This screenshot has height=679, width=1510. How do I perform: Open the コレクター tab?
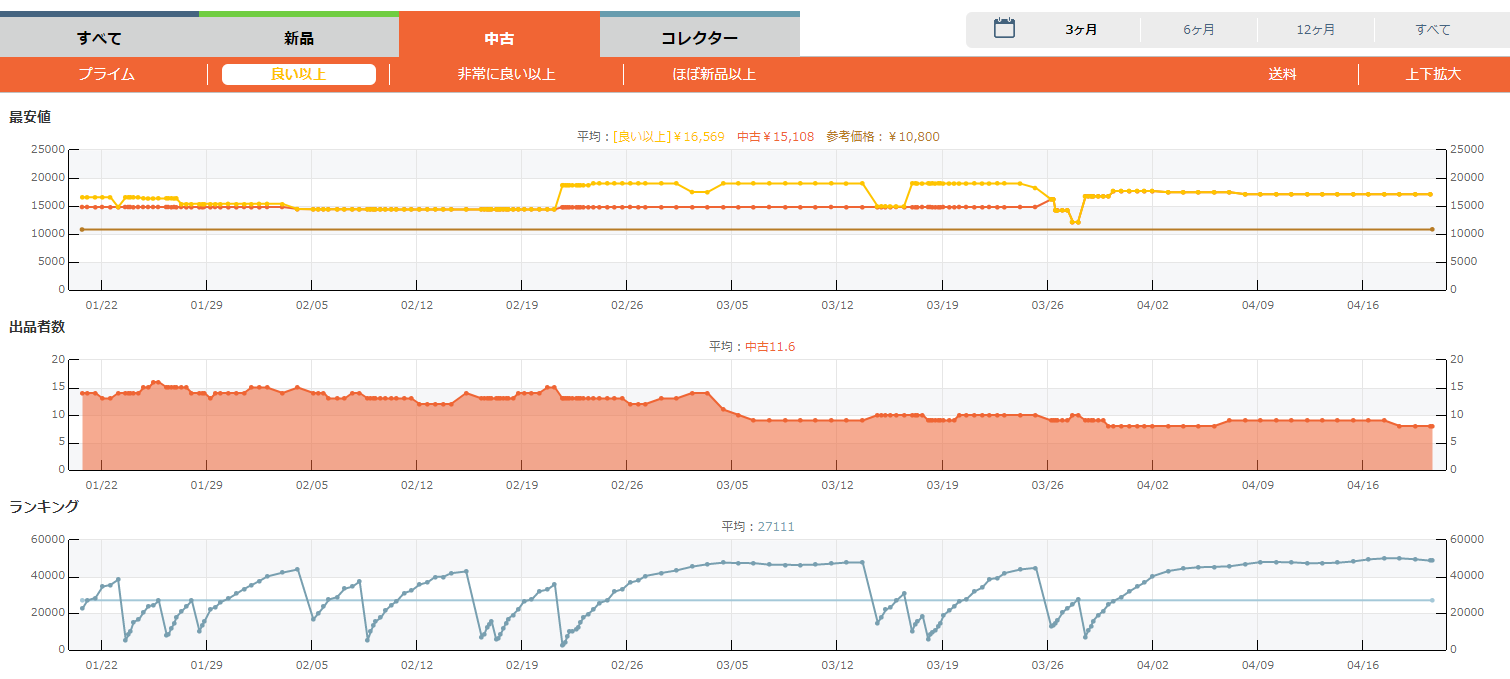pos(699,38)
